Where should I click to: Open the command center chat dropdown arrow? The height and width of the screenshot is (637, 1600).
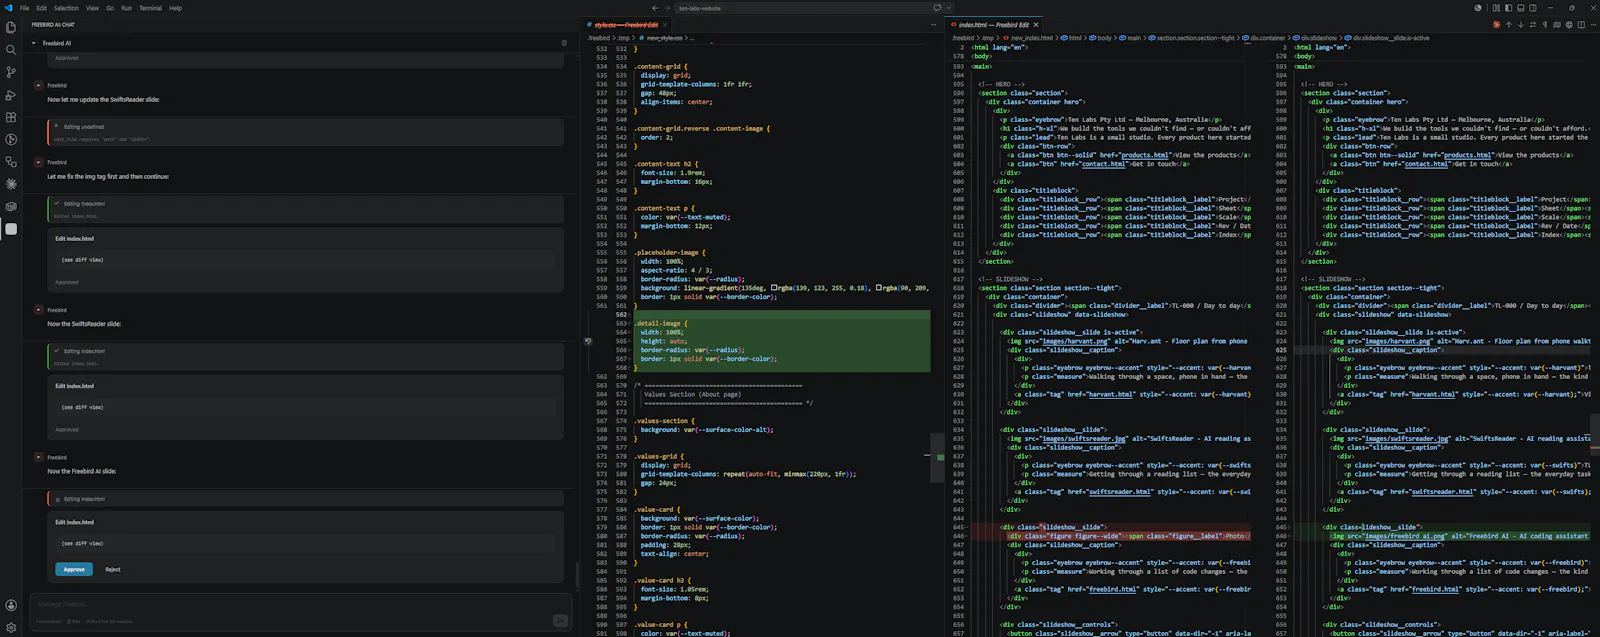[x=949, y=8]
